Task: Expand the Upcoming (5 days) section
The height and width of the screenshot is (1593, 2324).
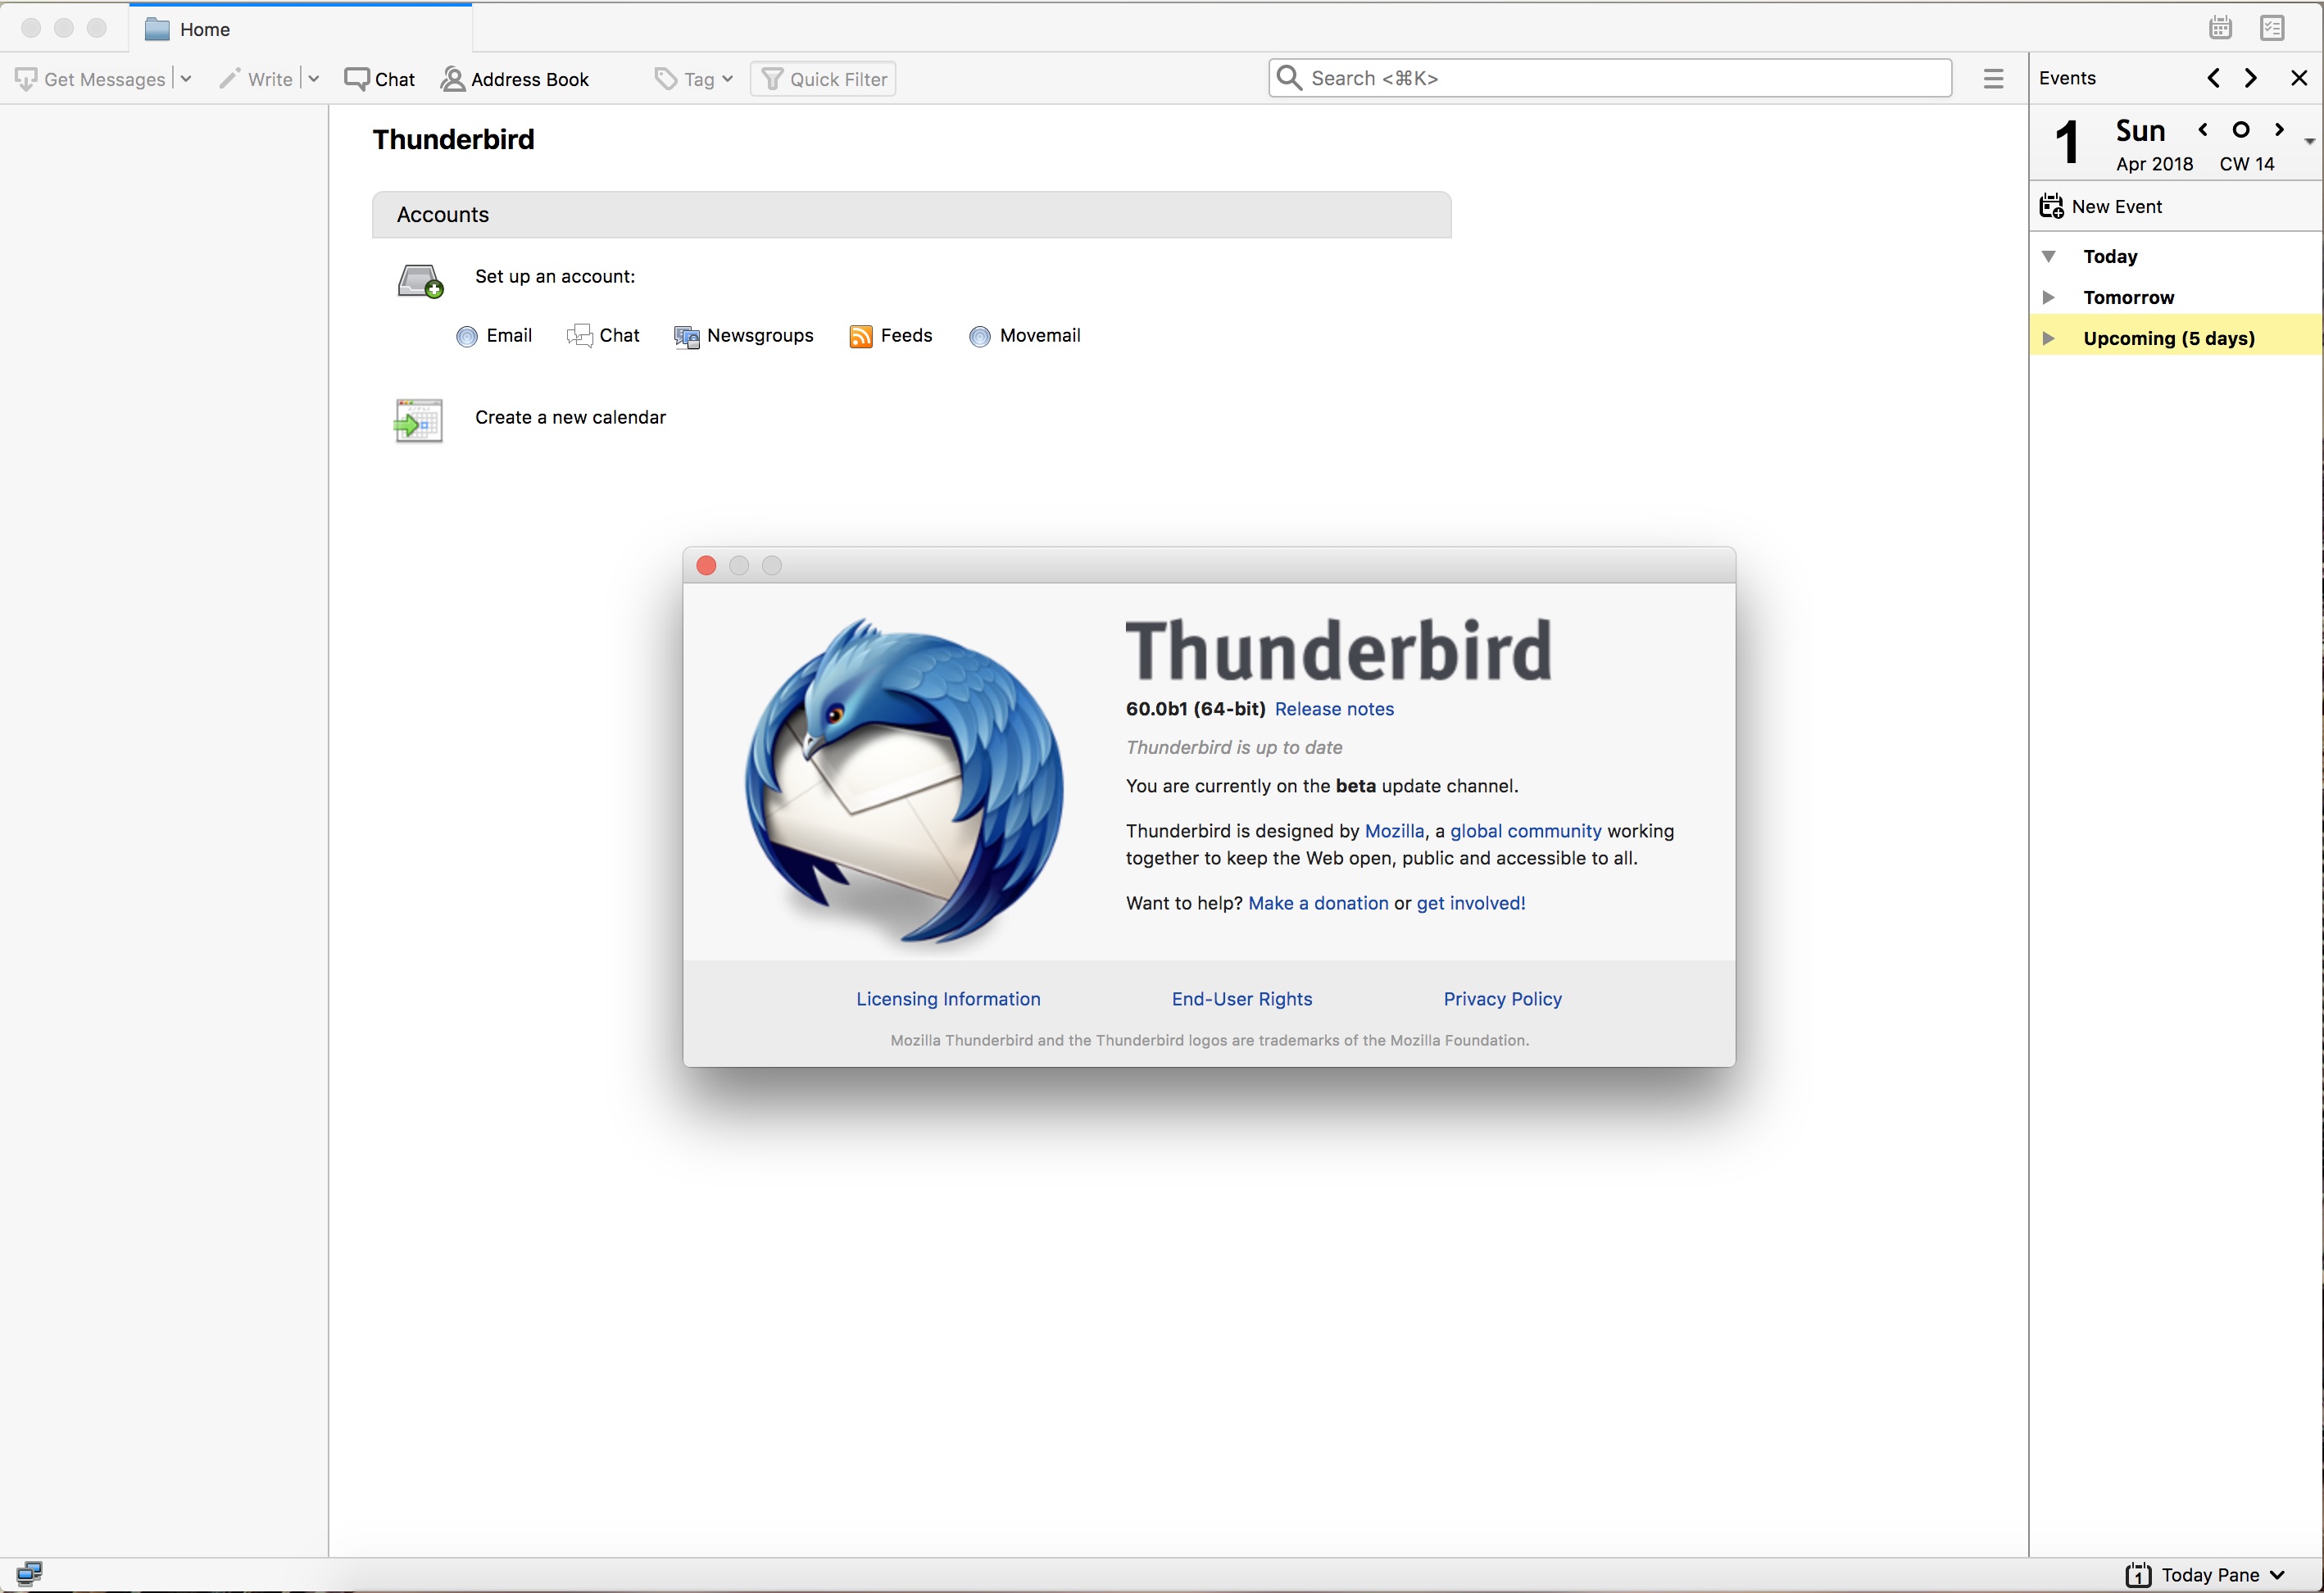Action: click(2048, 338)
